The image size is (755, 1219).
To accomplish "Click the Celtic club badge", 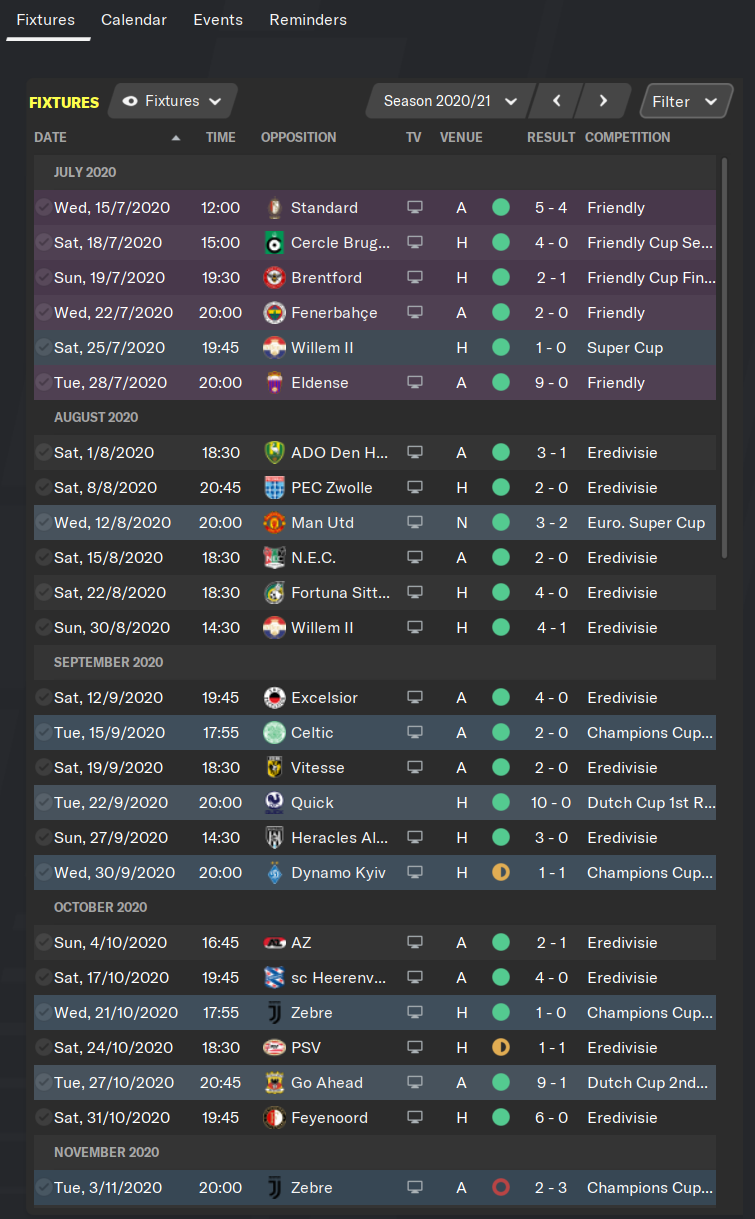I will point(275,733).
